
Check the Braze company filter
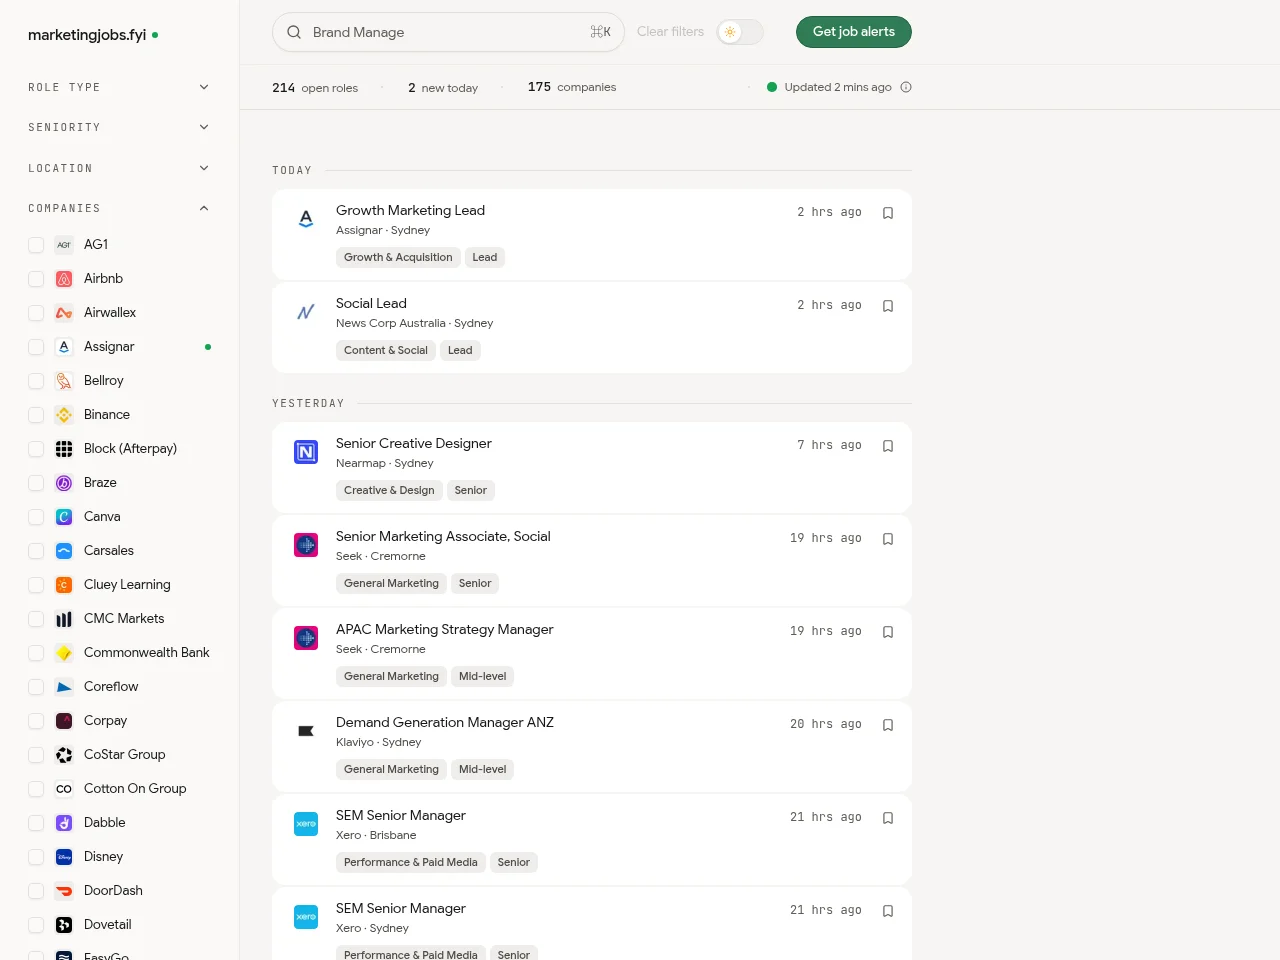36,483
